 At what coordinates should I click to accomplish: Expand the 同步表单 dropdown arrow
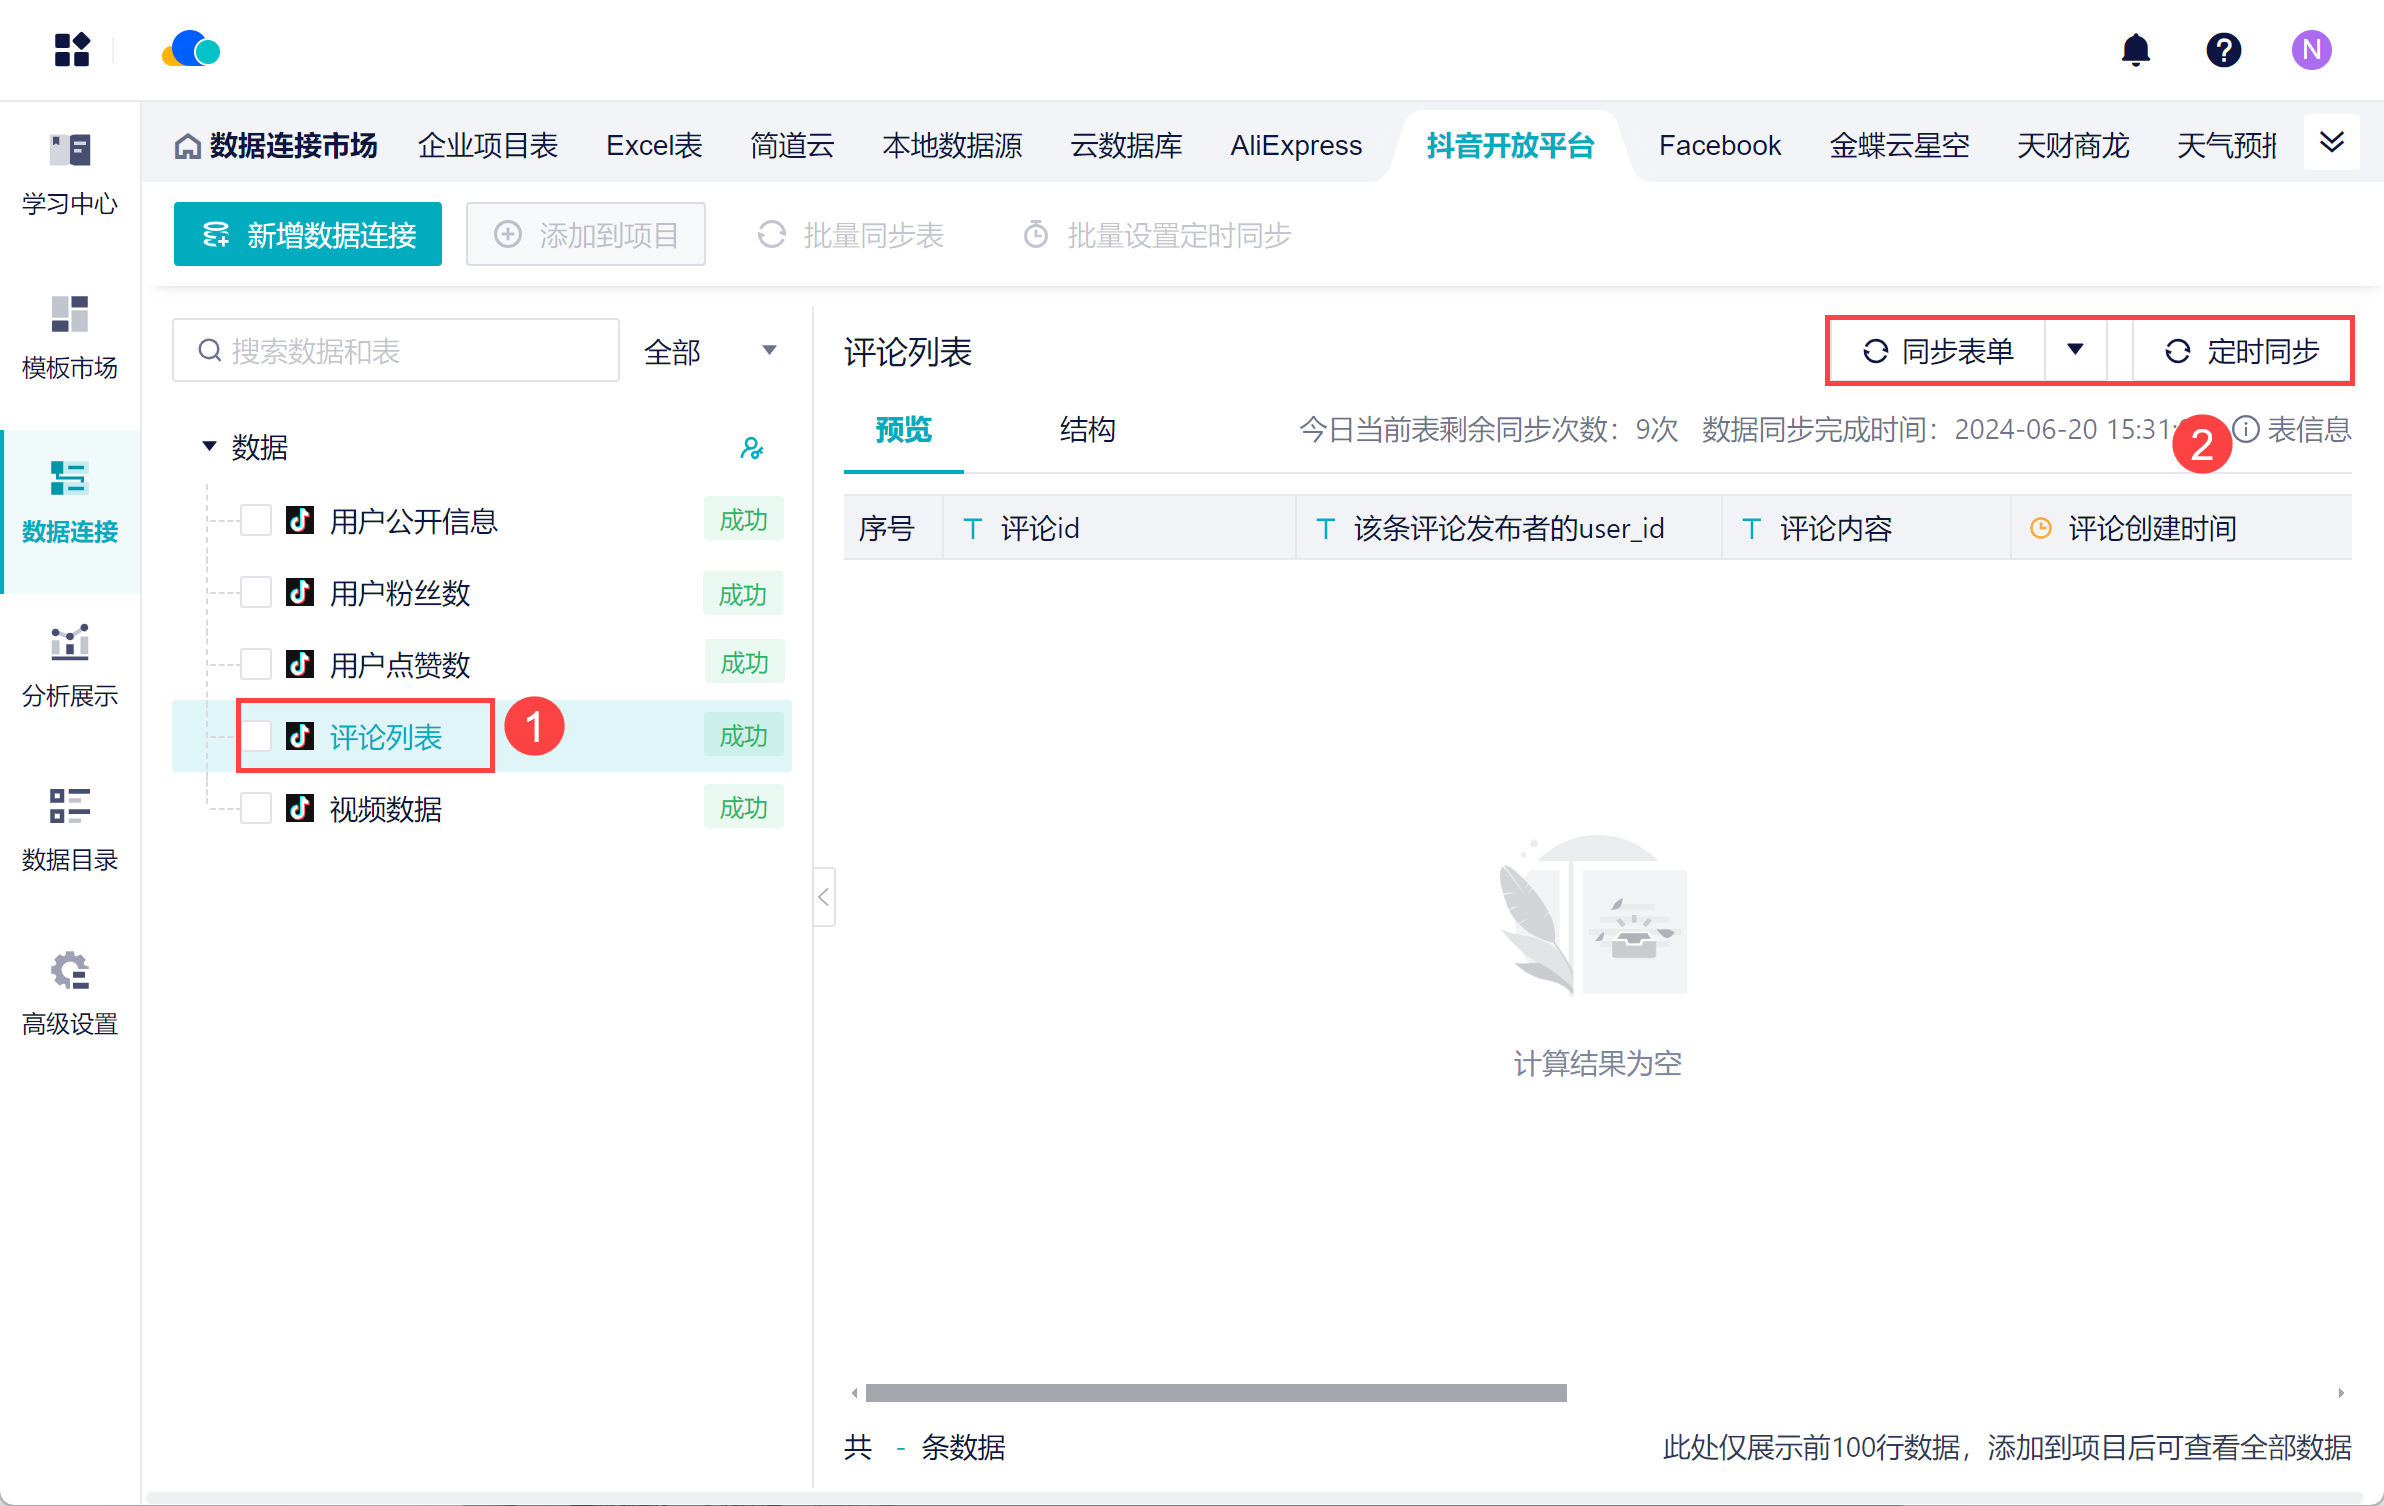(2075, 350)
